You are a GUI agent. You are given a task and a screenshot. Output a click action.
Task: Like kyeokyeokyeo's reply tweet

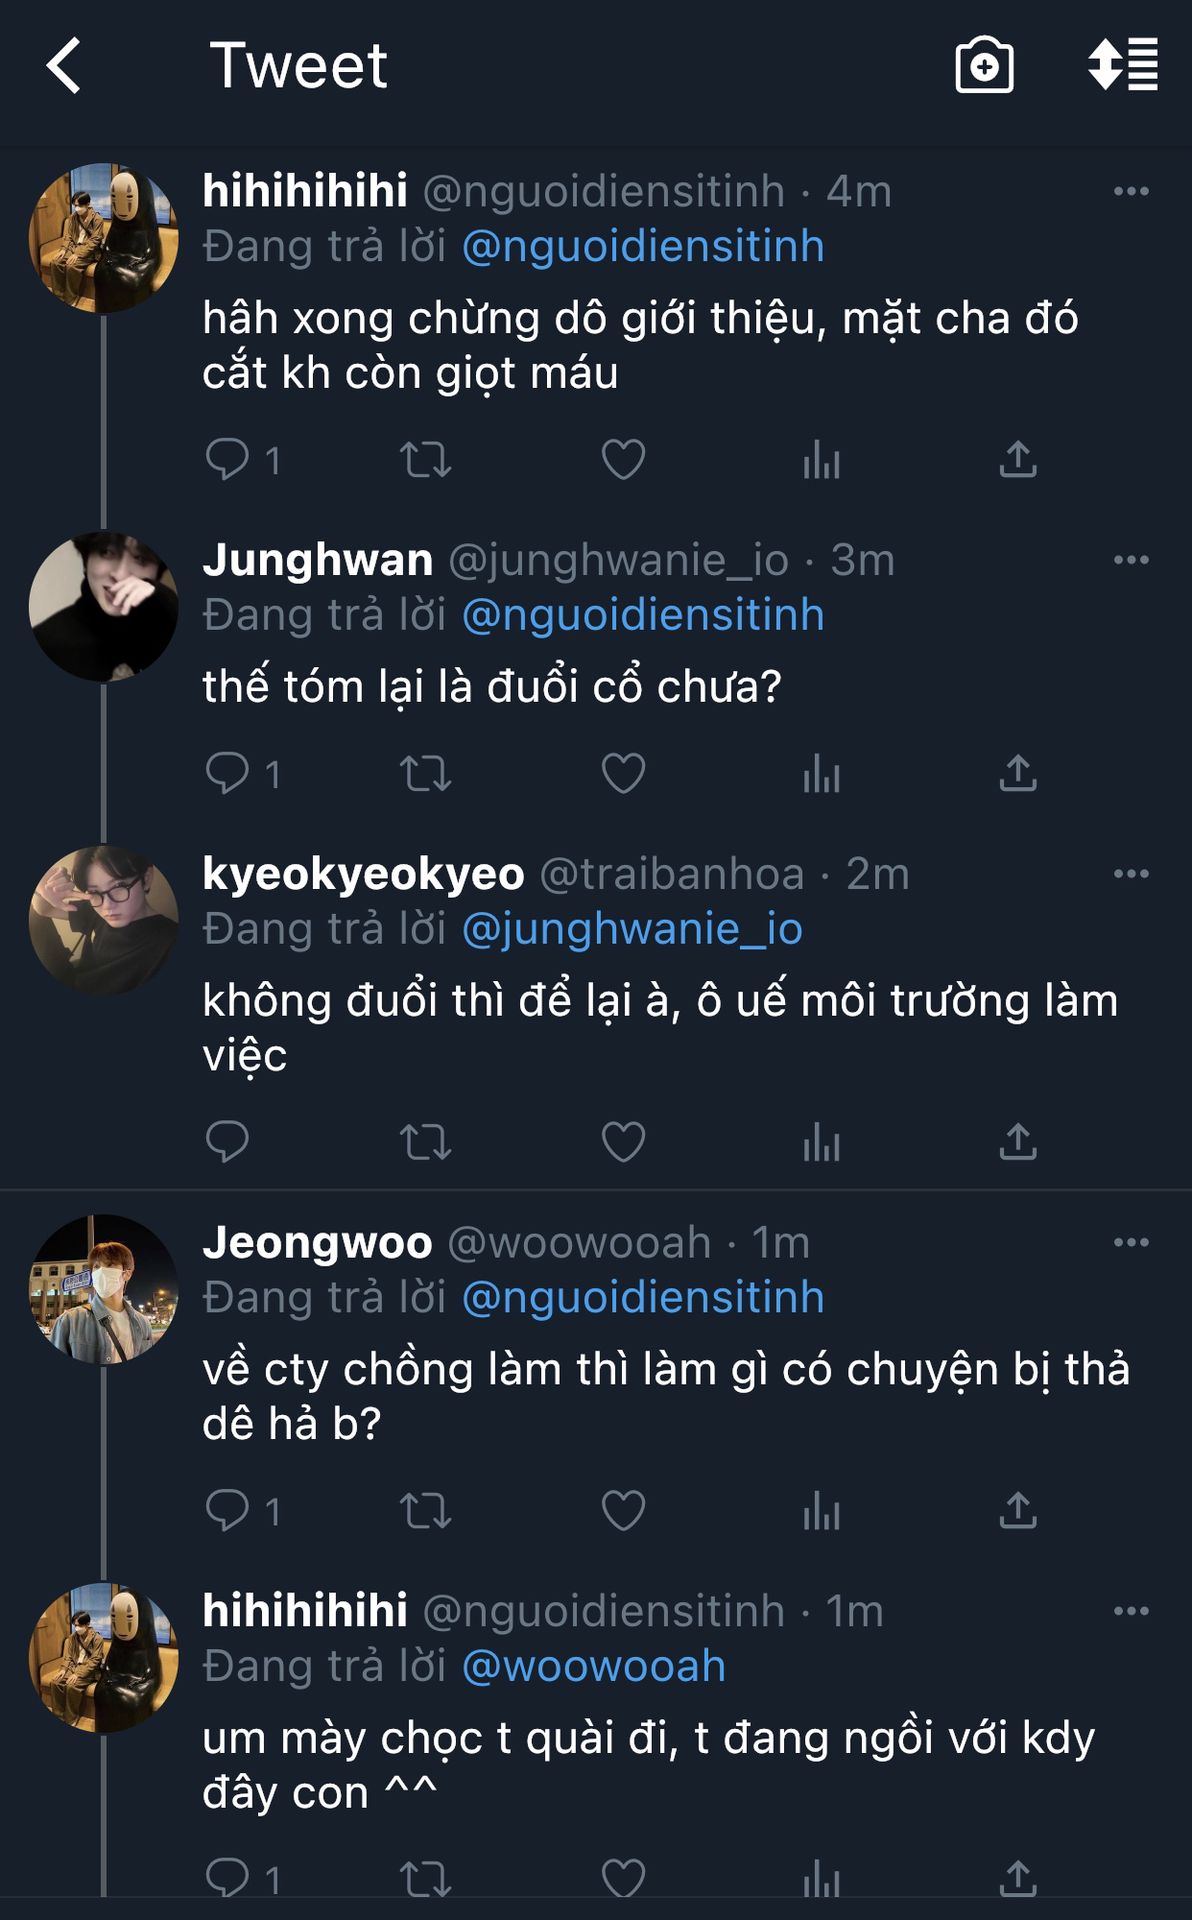click(x=623, y=1142)
